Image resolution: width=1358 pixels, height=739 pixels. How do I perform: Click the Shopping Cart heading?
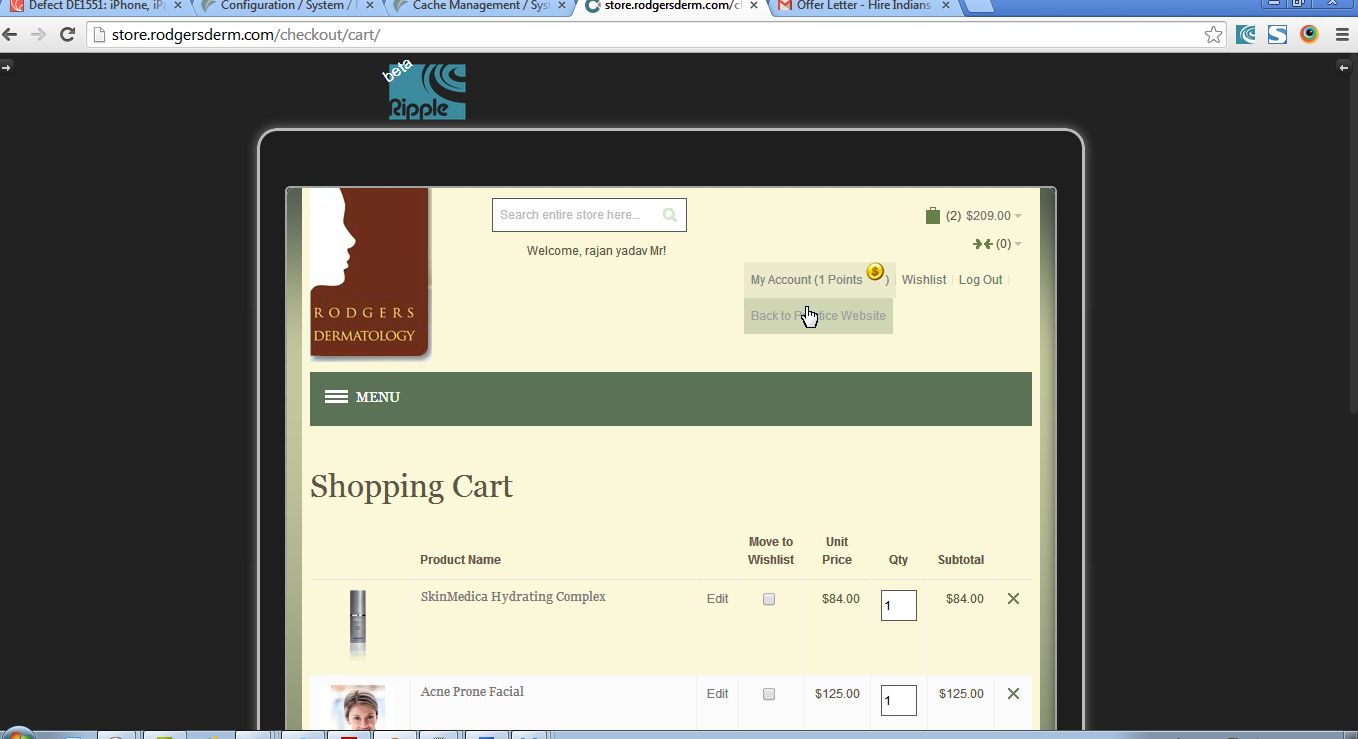[411, 486]
